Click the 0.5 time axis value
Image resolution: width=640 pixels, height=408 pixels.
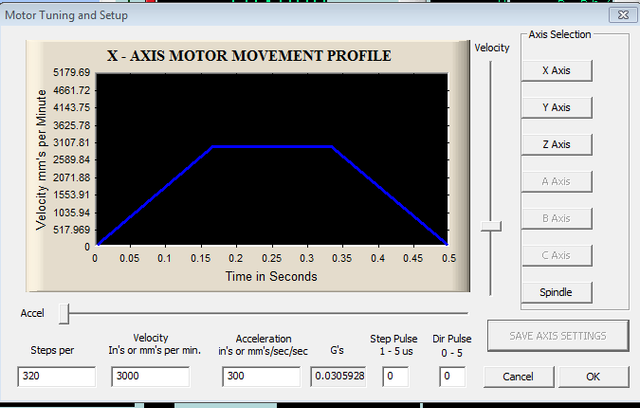coord(449,259)
